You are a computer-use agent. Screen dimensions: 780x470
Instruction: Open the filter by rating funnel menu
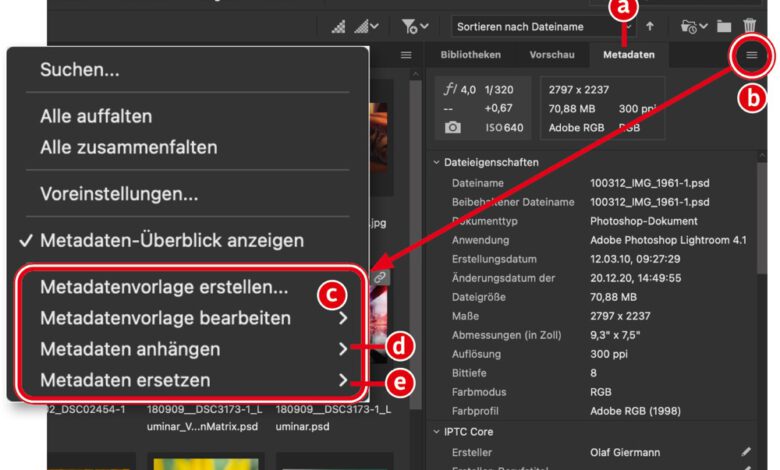coord(415,26)
